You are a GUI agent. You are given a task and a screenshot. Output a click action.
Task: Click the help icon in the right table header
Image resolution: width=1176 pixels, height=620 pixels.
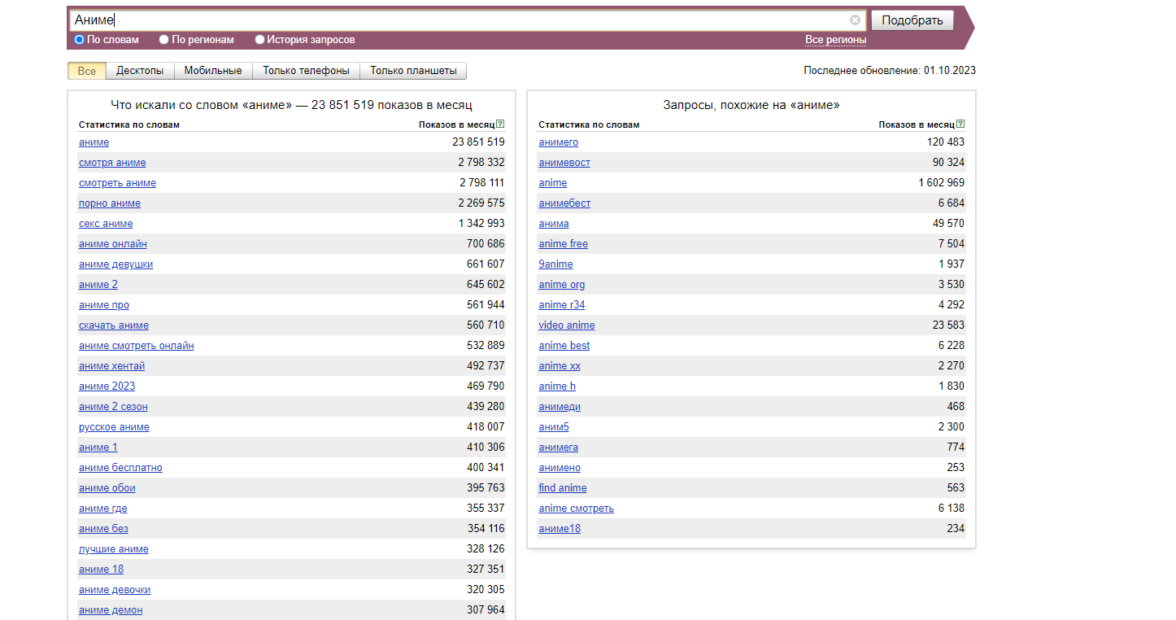(960, 125)
